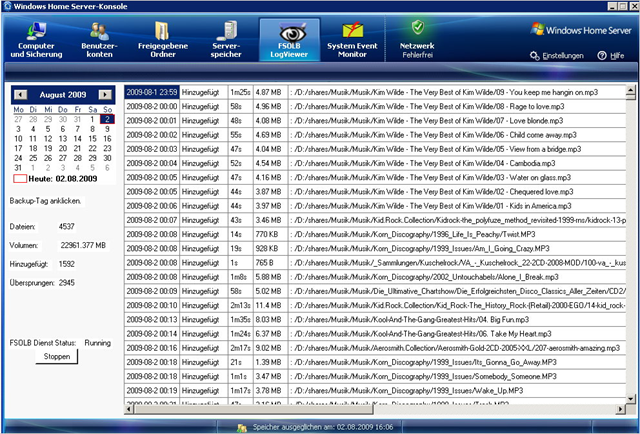
Task: Select the FSOLB LogViewer eye tab
Action: 289,40
